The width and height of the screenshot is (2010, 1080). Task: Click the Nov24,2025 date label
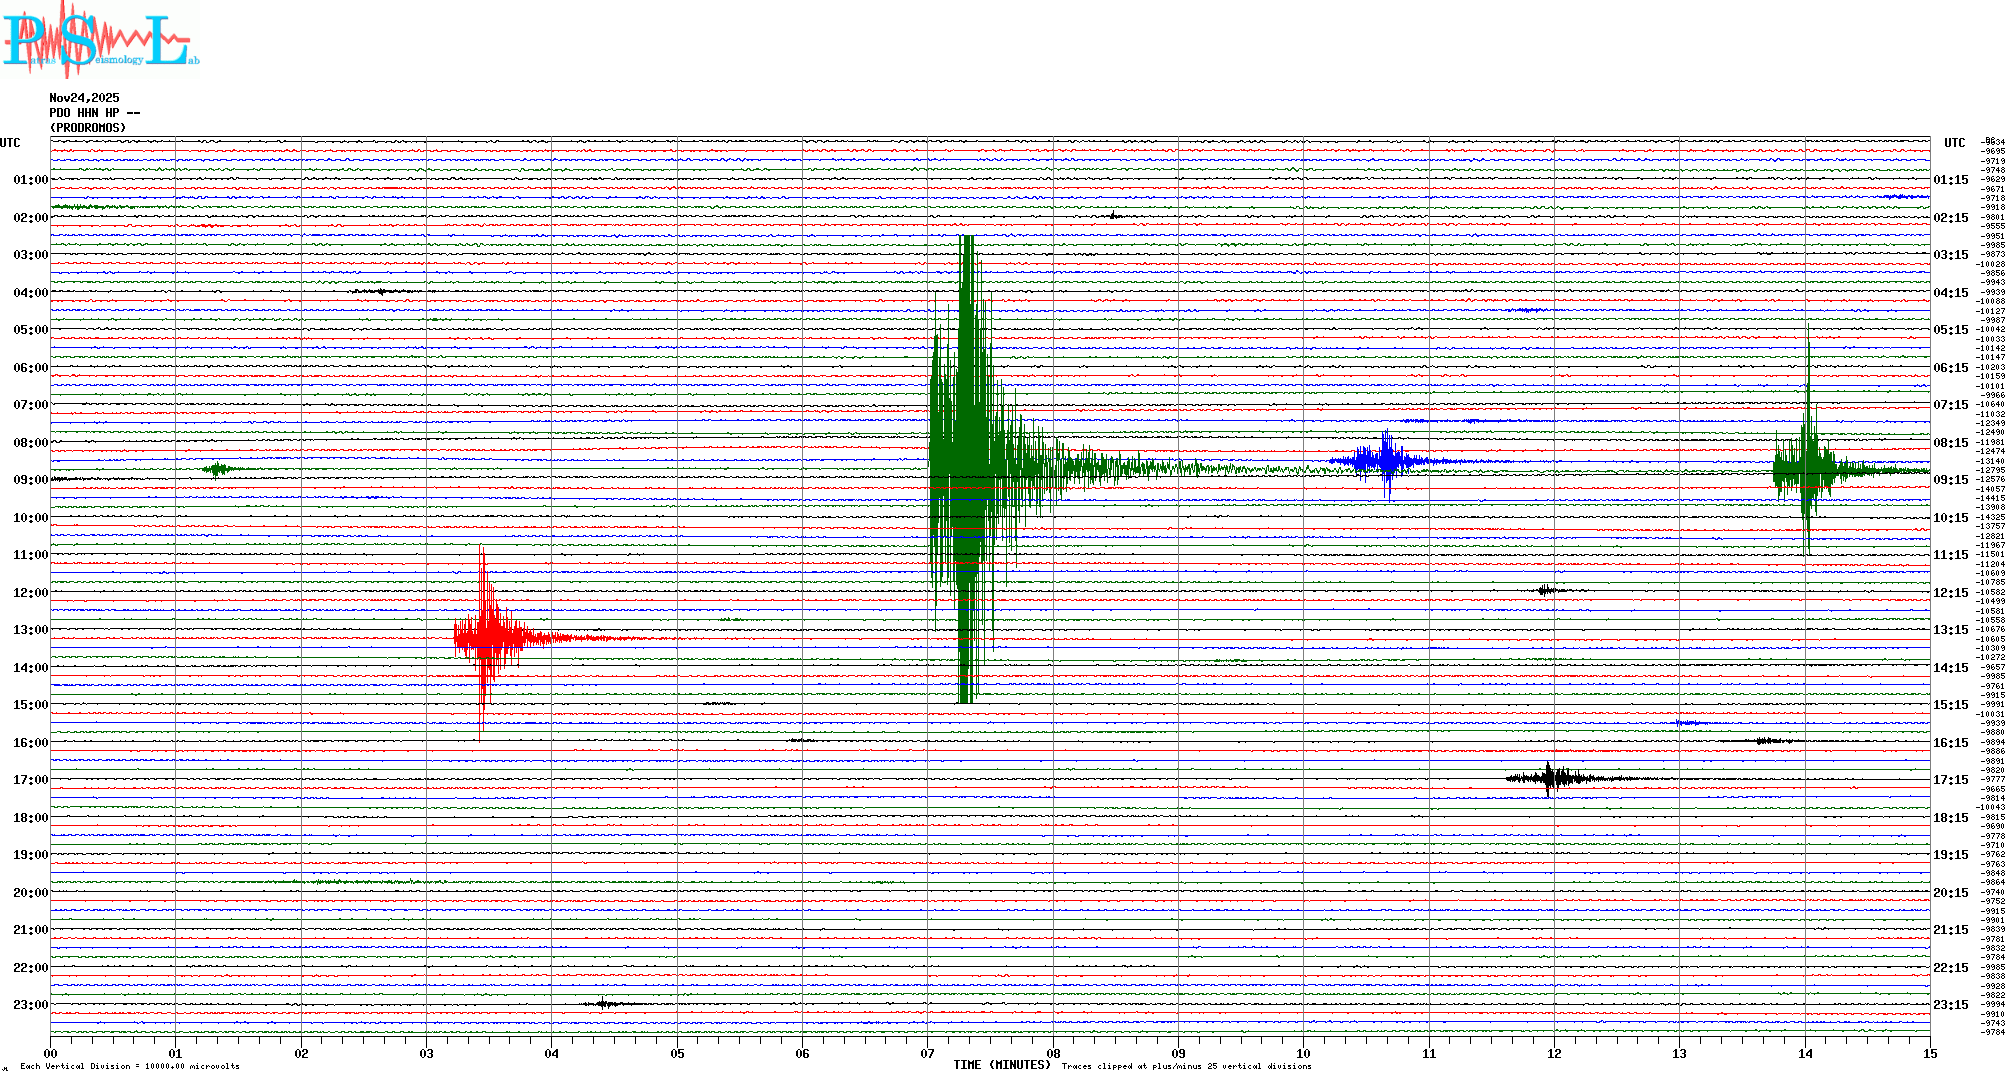[x=84, y=98]
